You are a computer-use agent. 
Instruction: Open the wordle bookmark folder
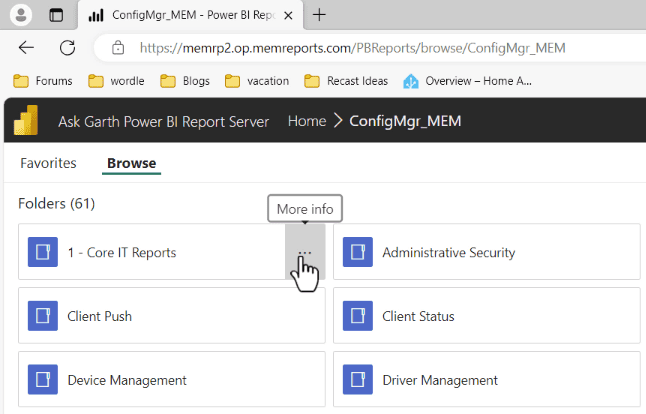point(116,81)
